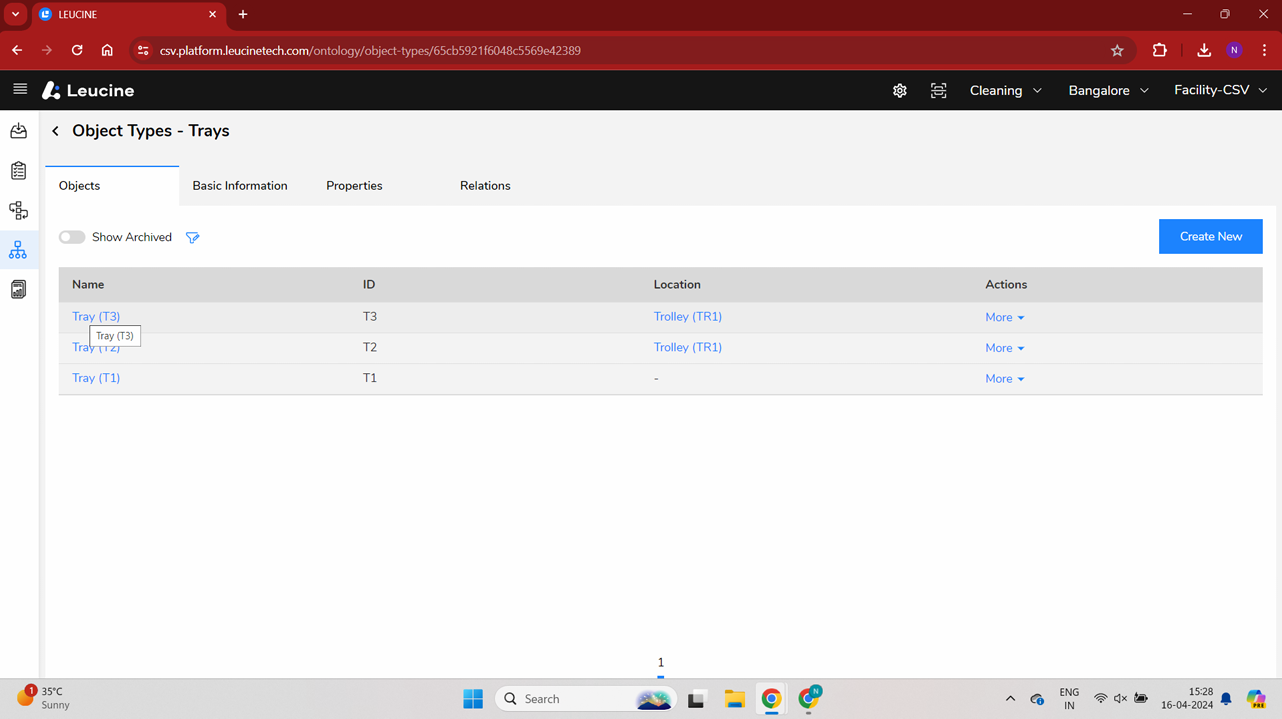The width and height of the screenshot is (1282, 719).
Task: Go back using arrow beside Object Types
Action: pyautogui.click(x=55, y=131)
